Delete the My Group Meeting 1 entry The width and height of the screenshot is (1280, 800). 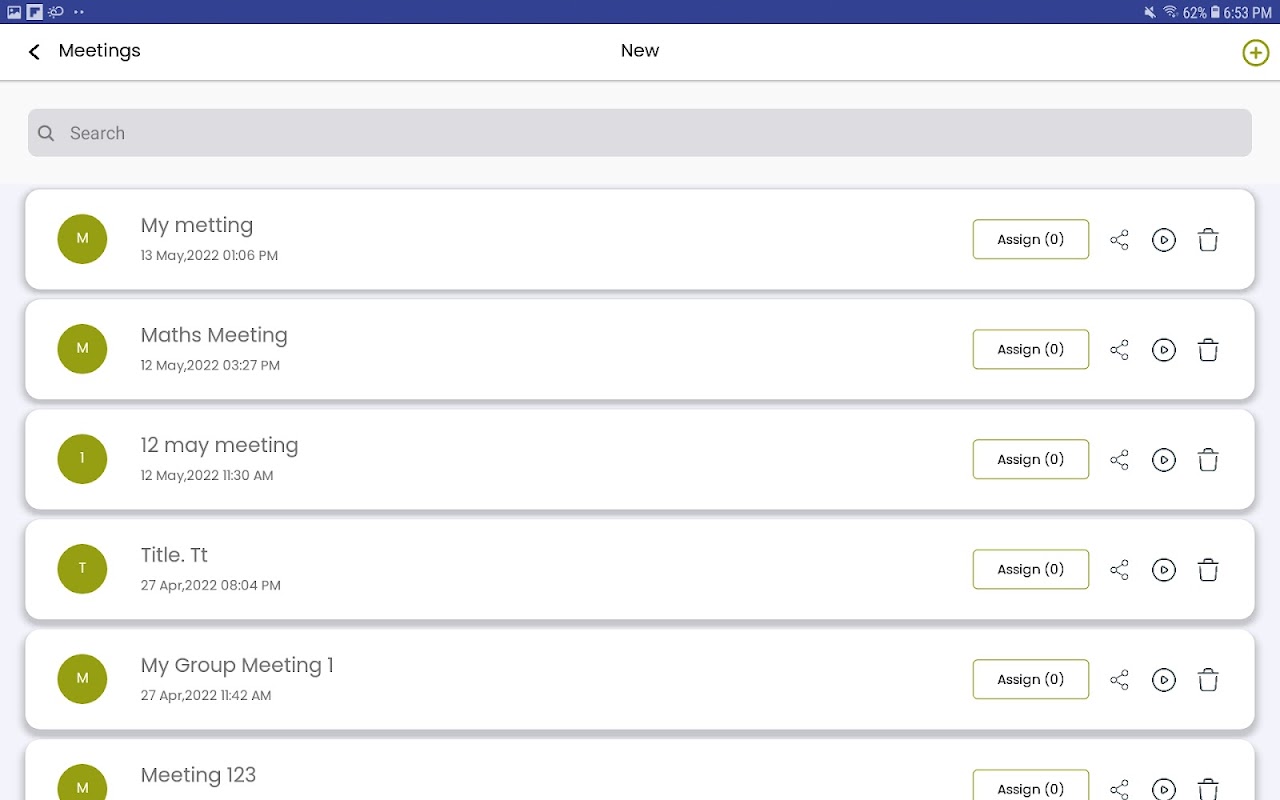[x=1208, y=680]
